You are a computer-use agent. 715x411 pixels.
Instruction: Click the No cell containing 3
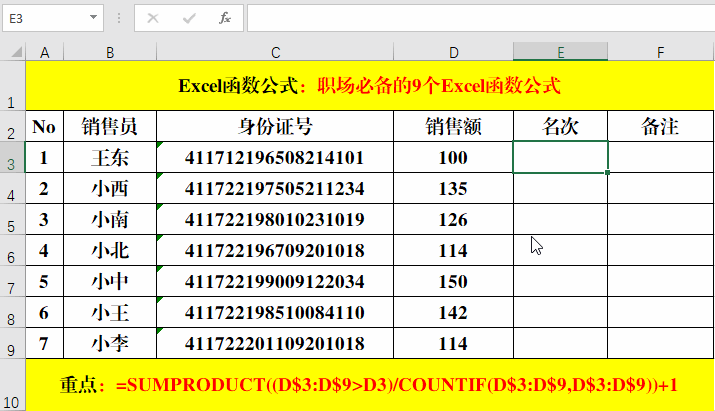tap(45, 219)
